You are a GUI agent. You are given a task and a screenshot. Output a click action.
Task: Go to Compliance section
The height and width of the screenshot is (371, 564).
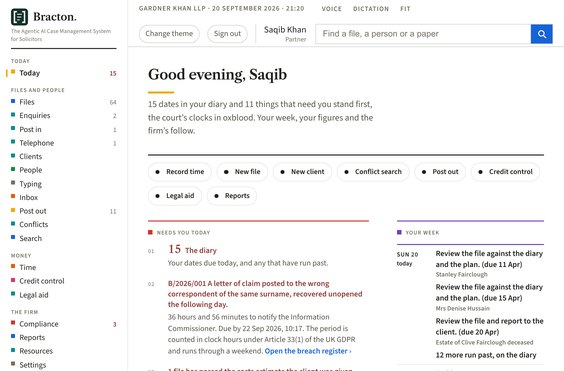tap(38, 324)
